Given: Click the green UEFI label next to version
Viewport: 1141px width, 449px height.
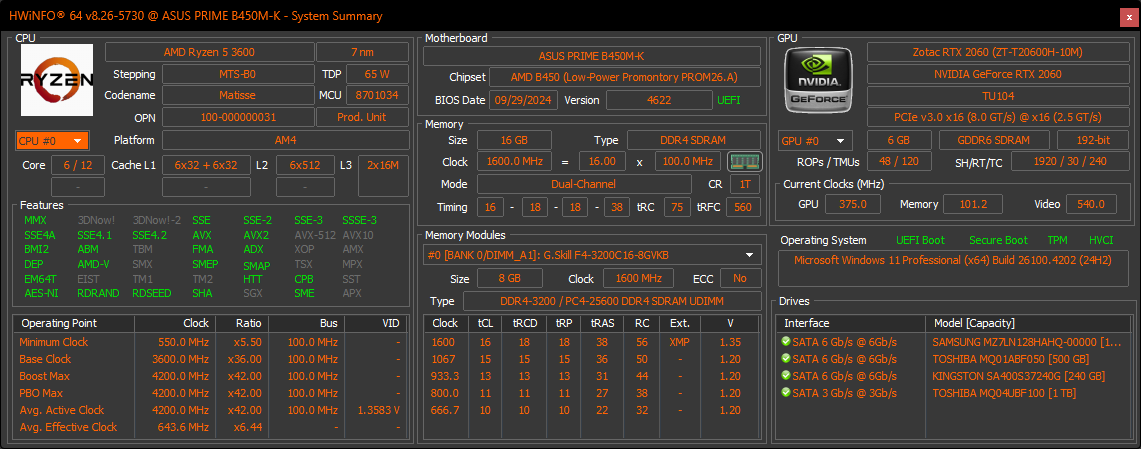Looking at the screenshot, I should pos(728,100).
